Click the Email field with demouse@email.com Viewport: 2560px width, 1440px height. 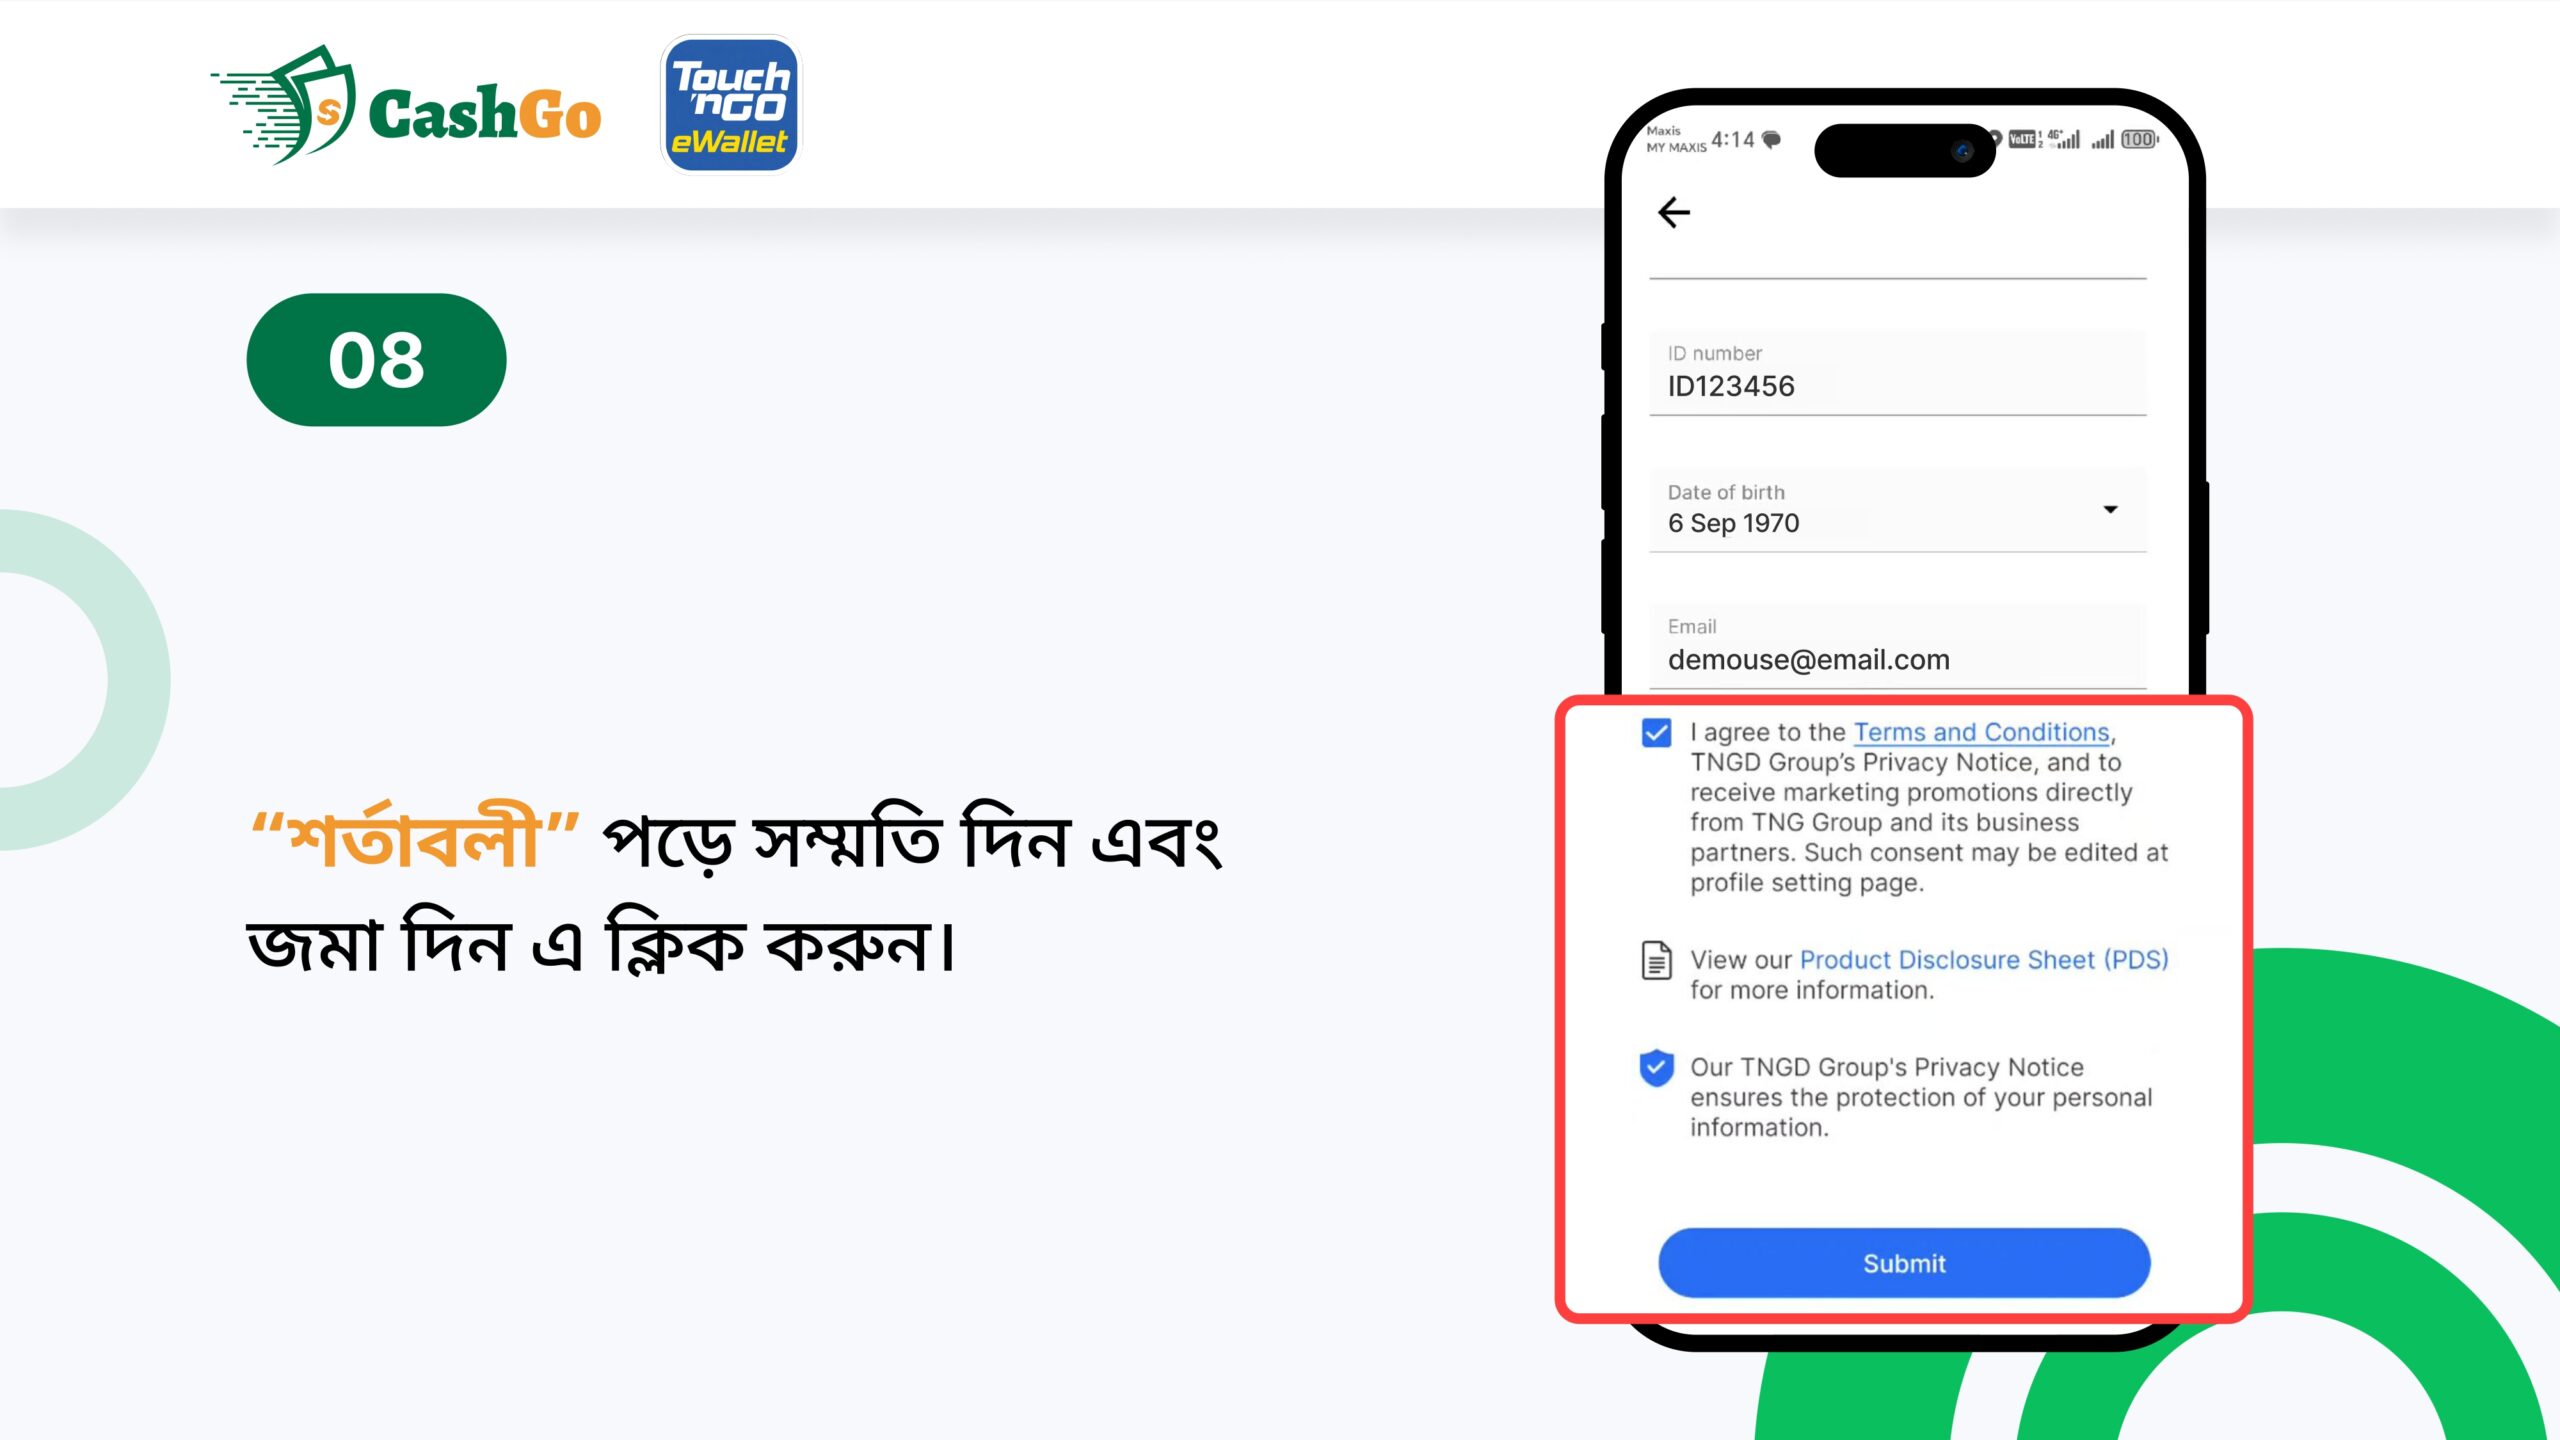(1897, 646)
